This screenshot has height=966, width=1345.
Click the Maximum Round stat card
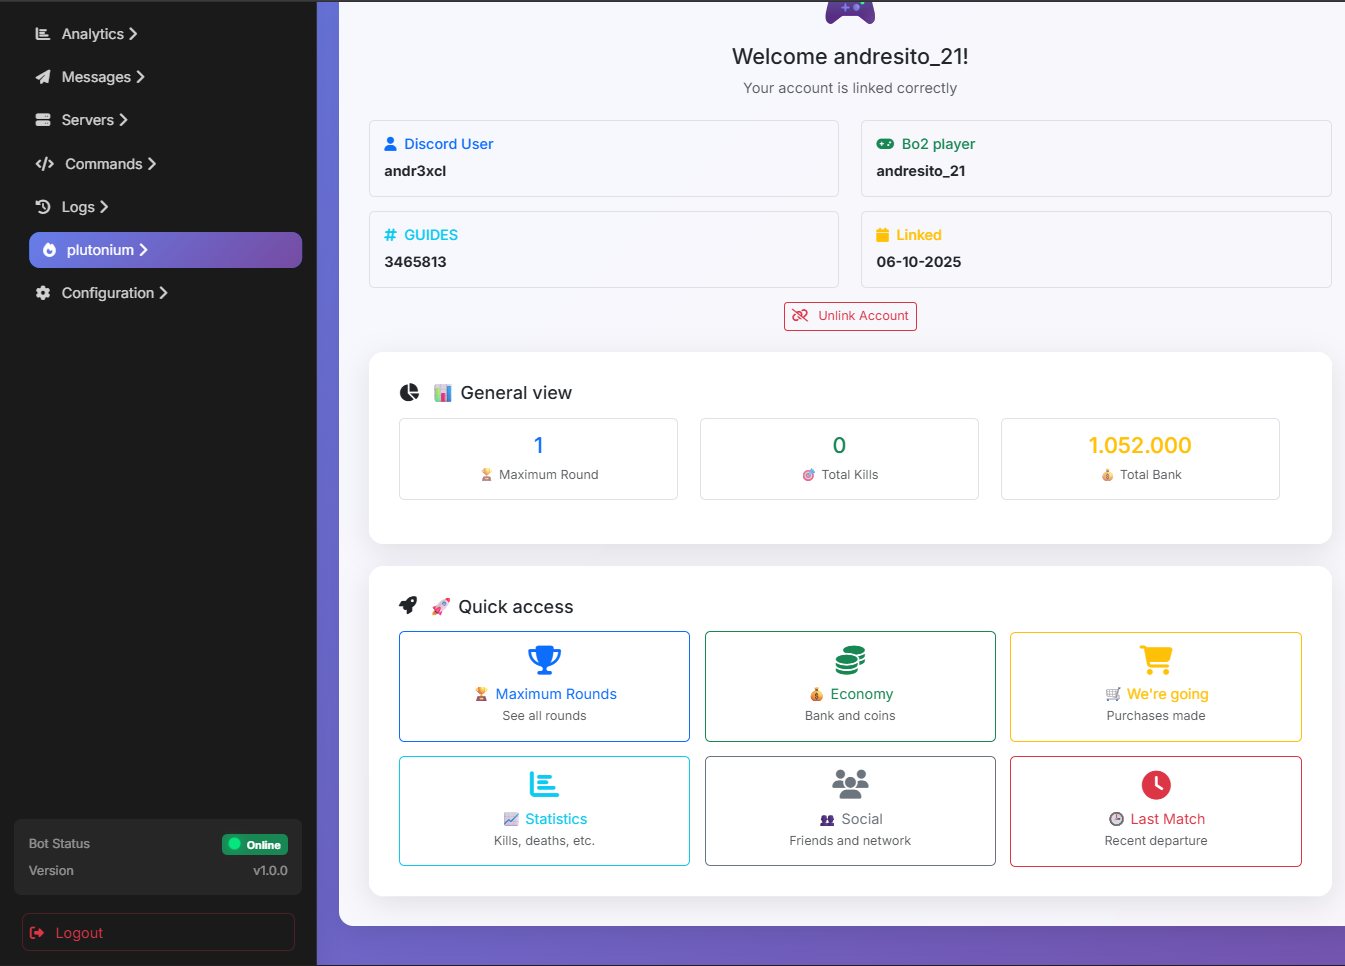(538, 459)
